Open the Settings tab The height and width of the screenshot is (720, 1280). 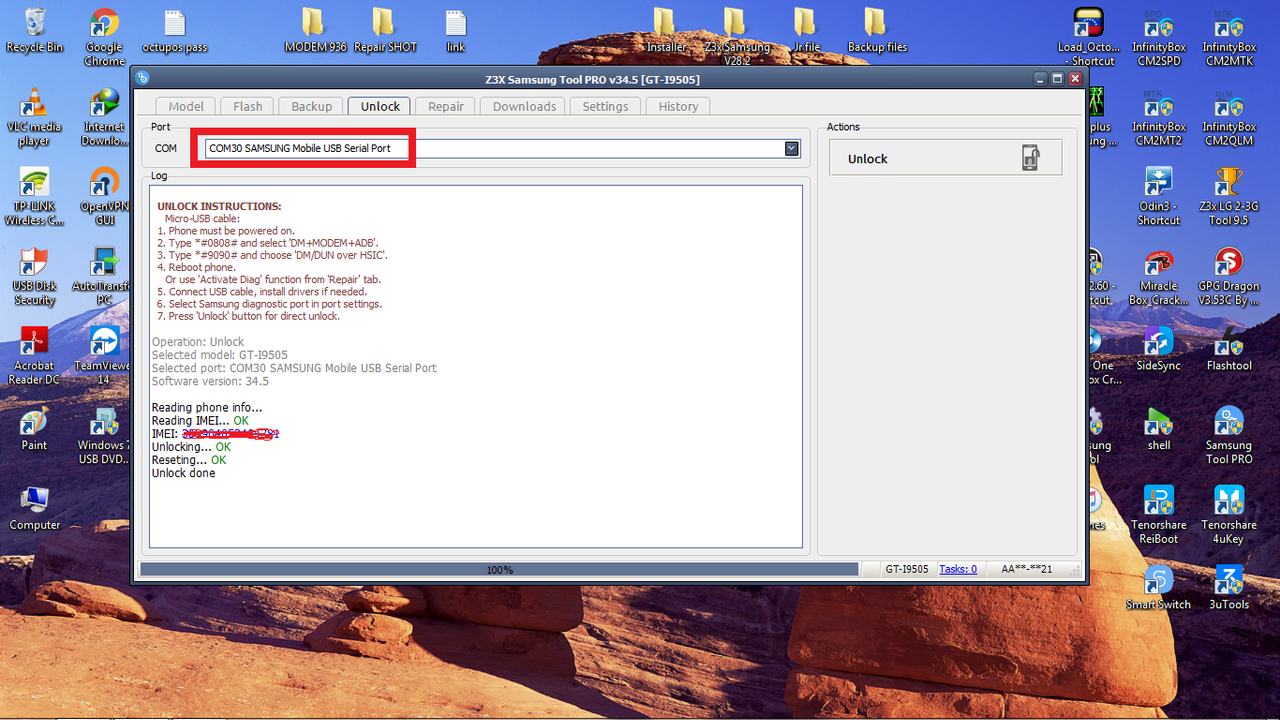point(605,106)
